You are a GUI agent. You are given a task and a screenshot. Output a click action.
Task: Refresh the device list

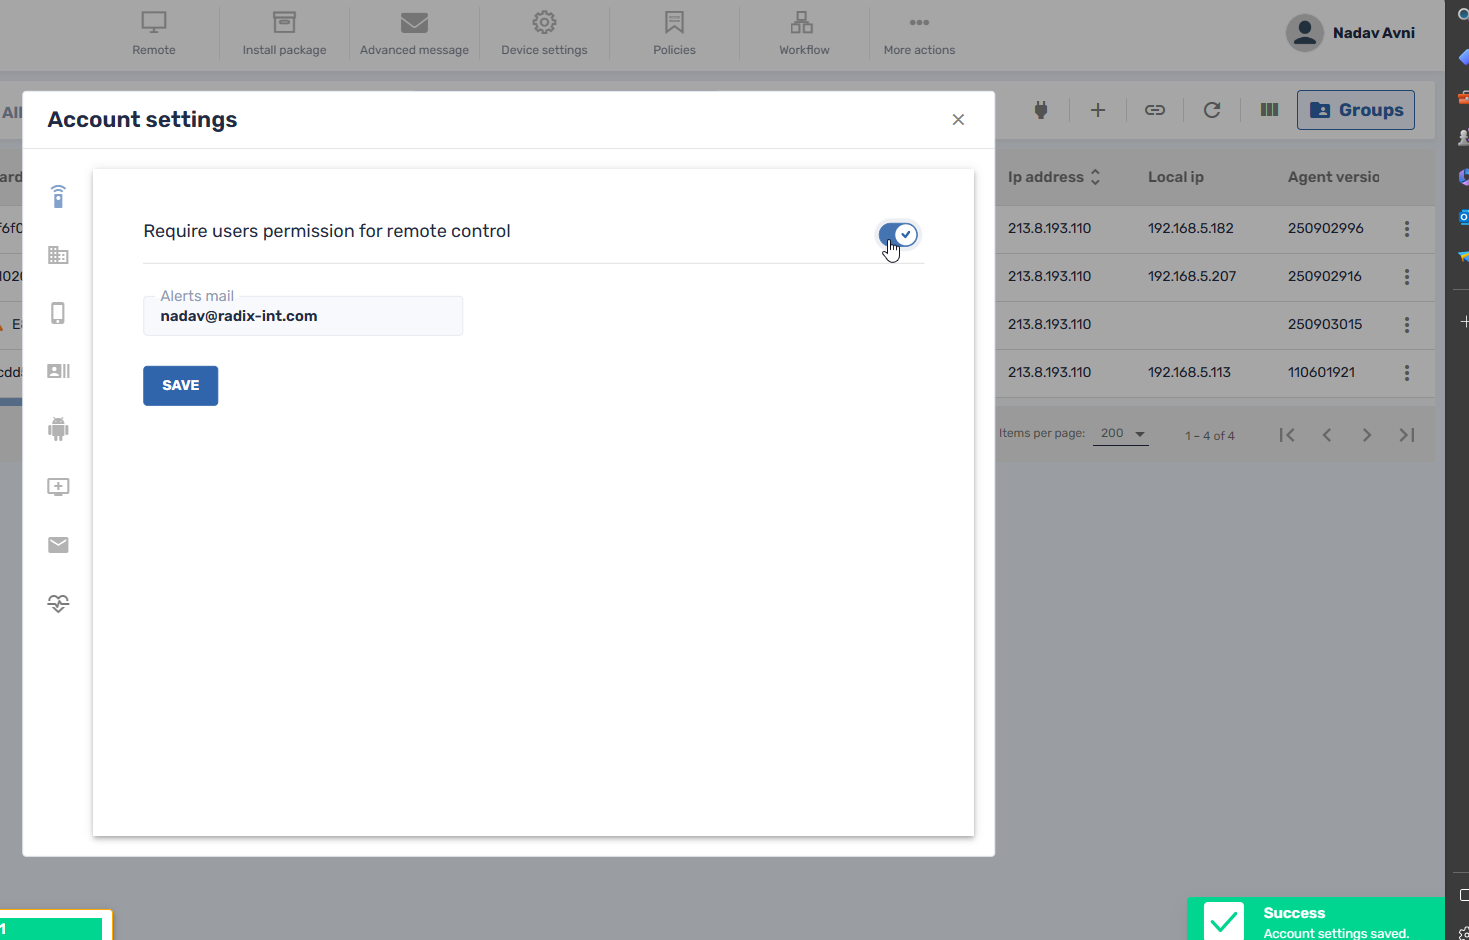1211,110
